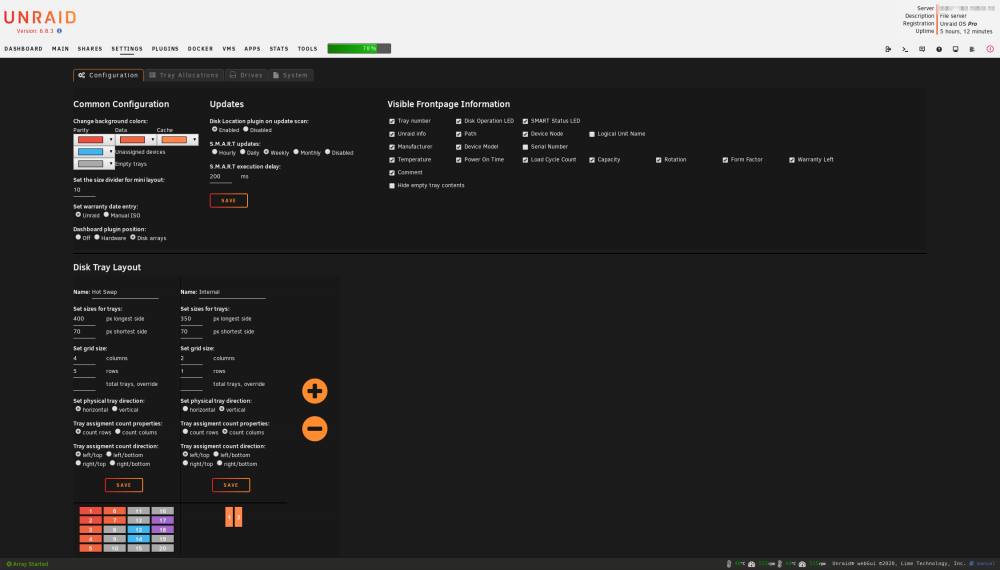This screenshot has width=1000, height=570.
Task: Toggle Disk Operation LED checkbox
Action: pyautogui.click(x=459, y=121)
